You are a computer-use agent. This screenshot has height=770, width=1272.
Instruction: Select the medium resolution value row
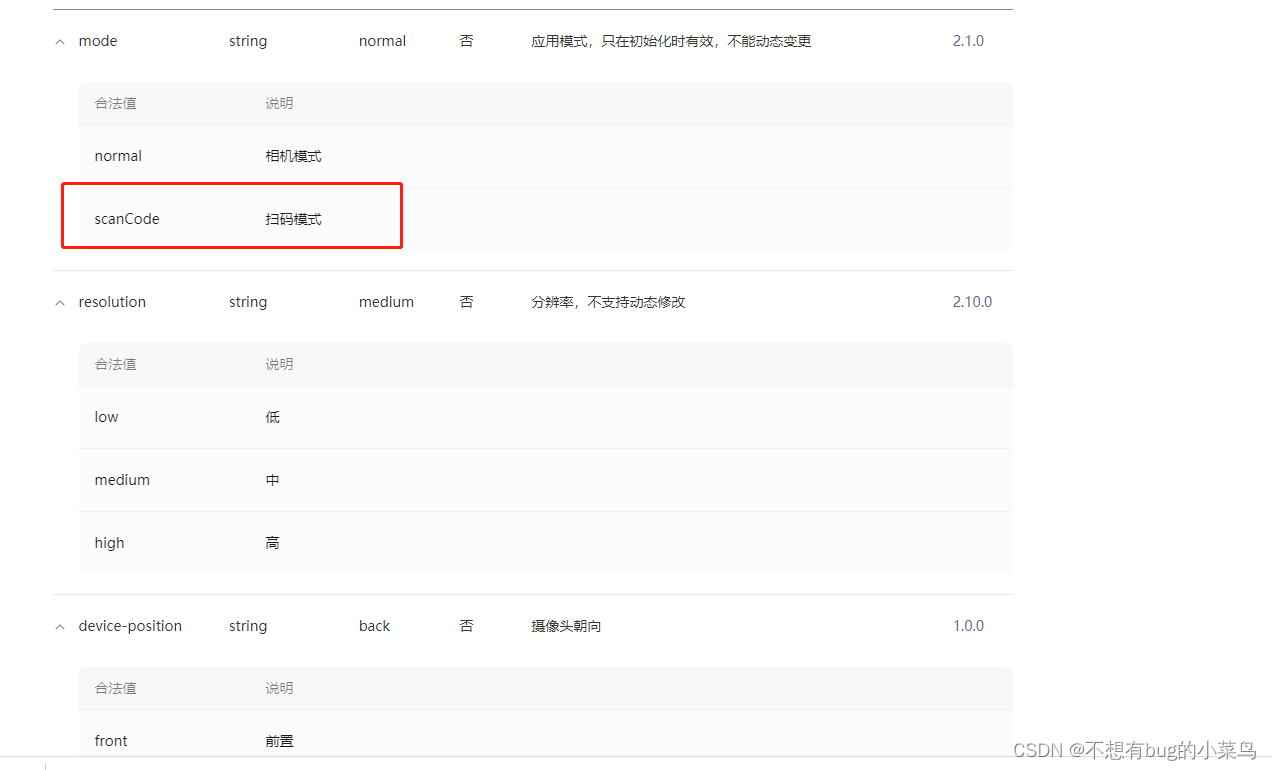(122, 480)
